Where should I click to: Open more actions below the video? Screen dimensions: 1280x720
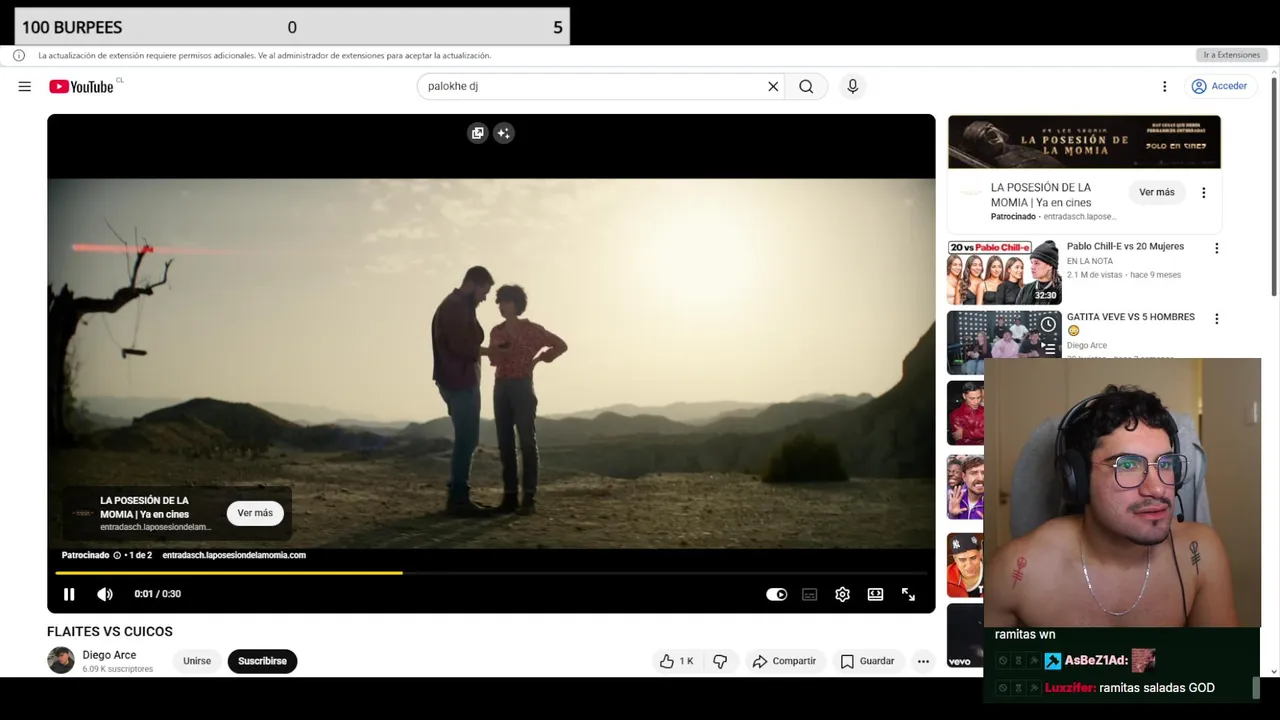click(923, 661)
